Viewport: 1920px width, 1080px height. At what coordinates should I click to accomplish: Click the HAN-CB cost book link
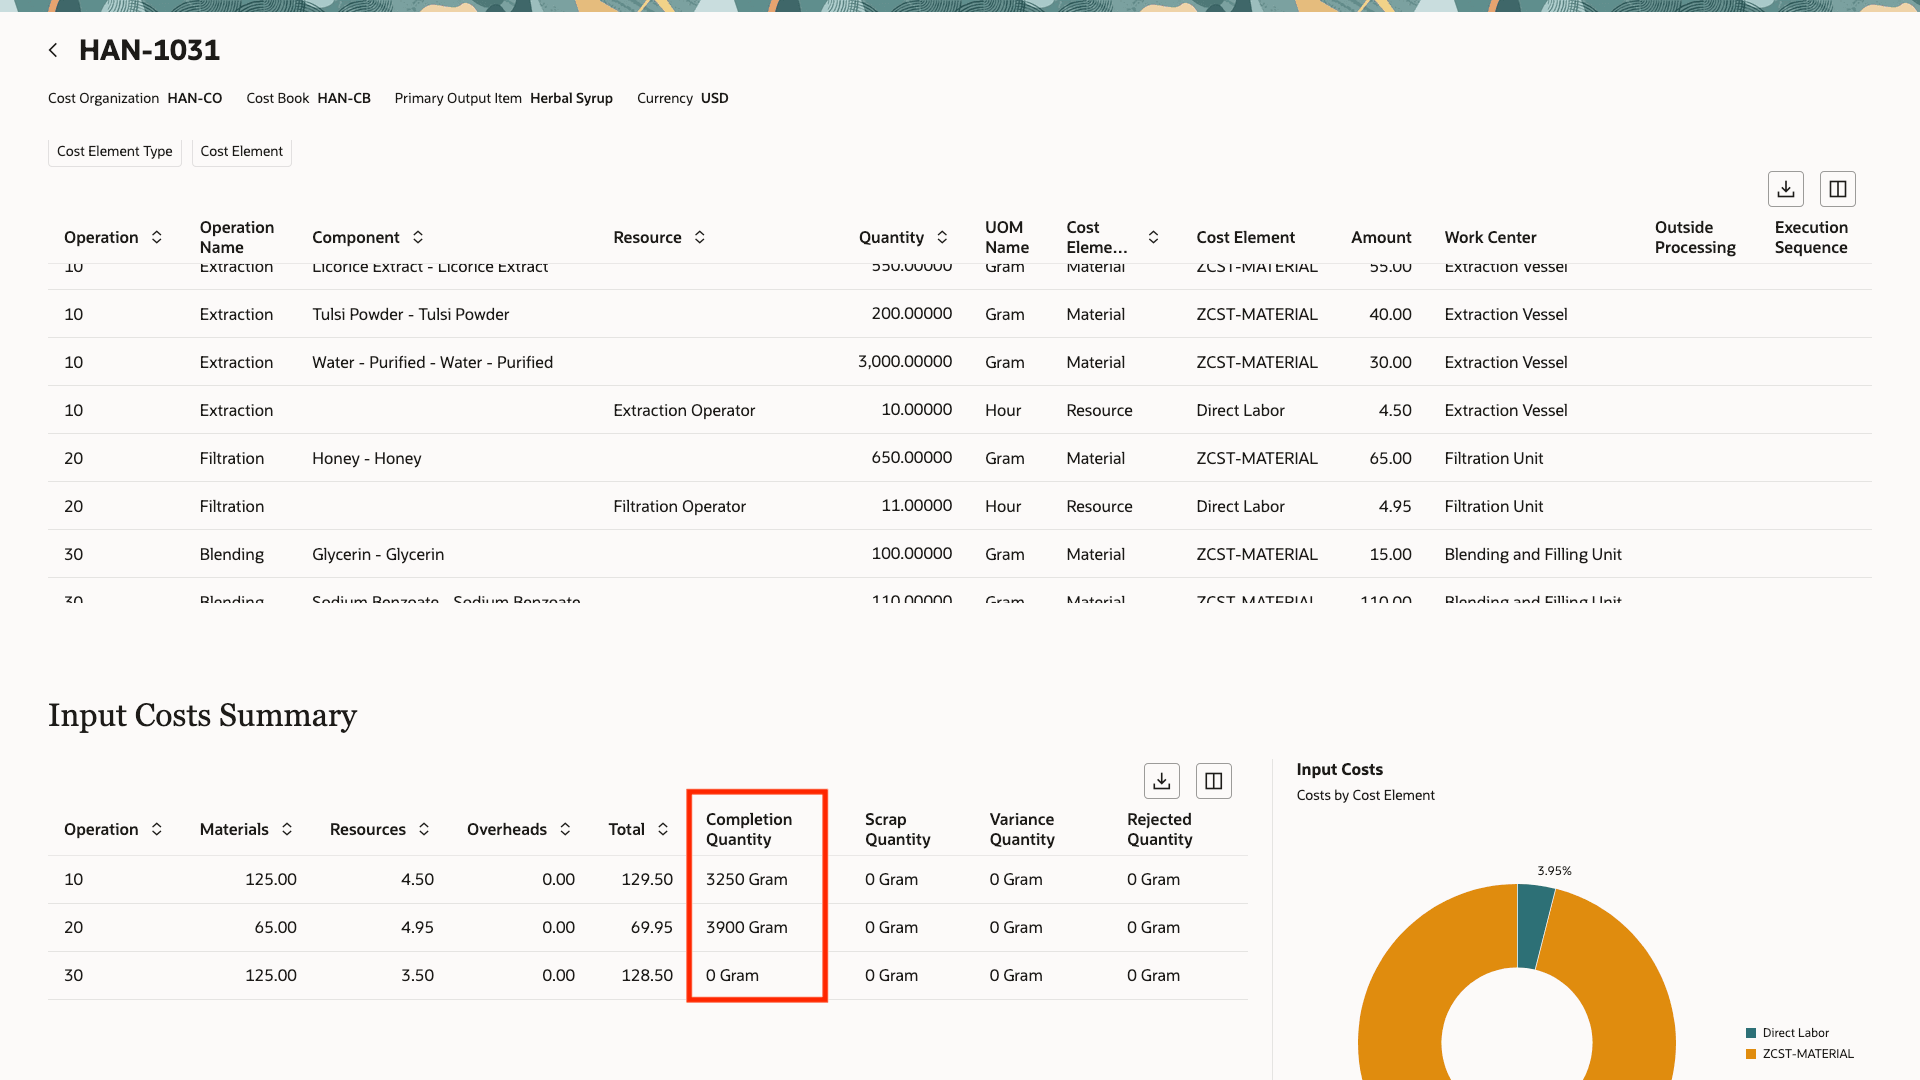pos(344,98)
